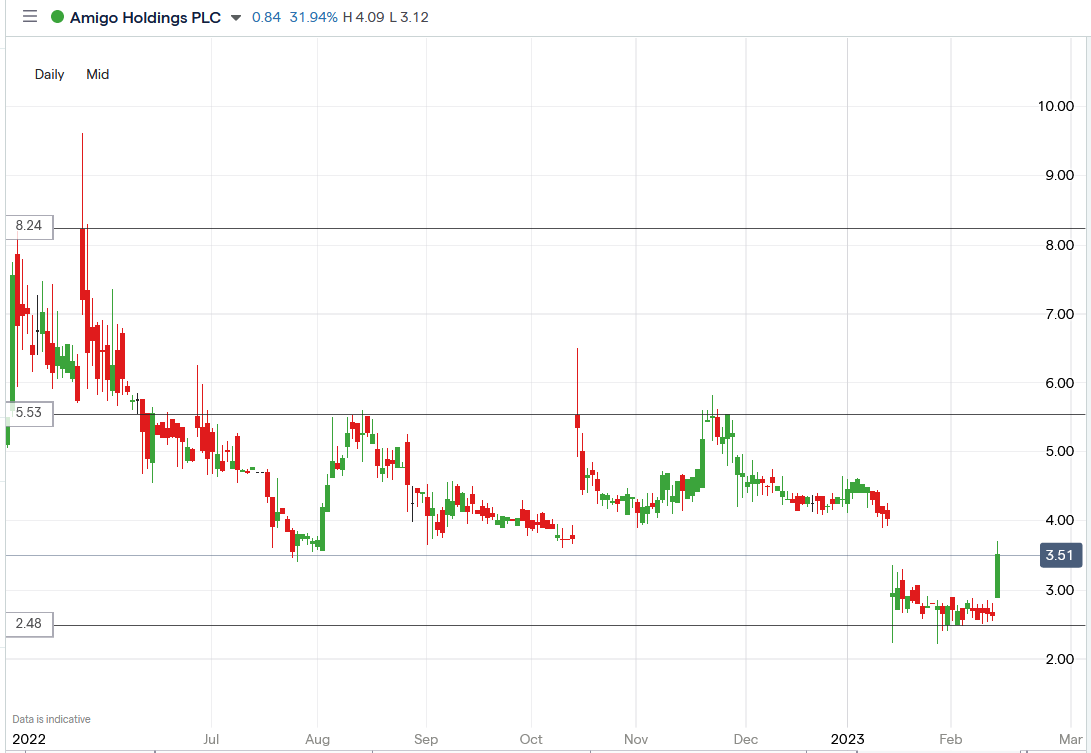Click the 5.00 price axis label

pos(1059,451)
